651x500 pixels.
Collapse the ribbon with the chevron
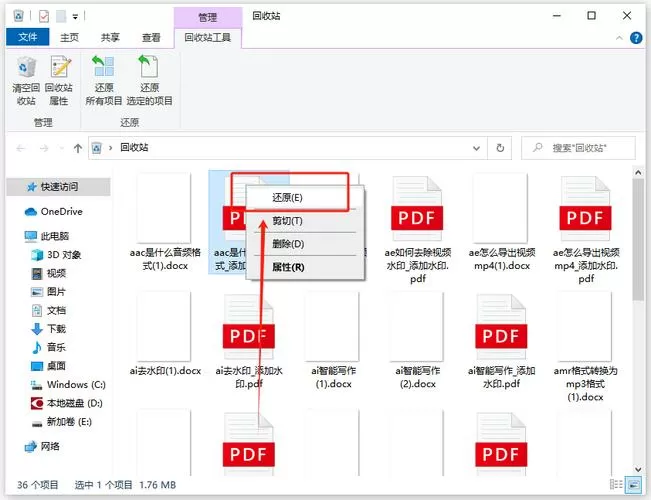tap(619, 38)
